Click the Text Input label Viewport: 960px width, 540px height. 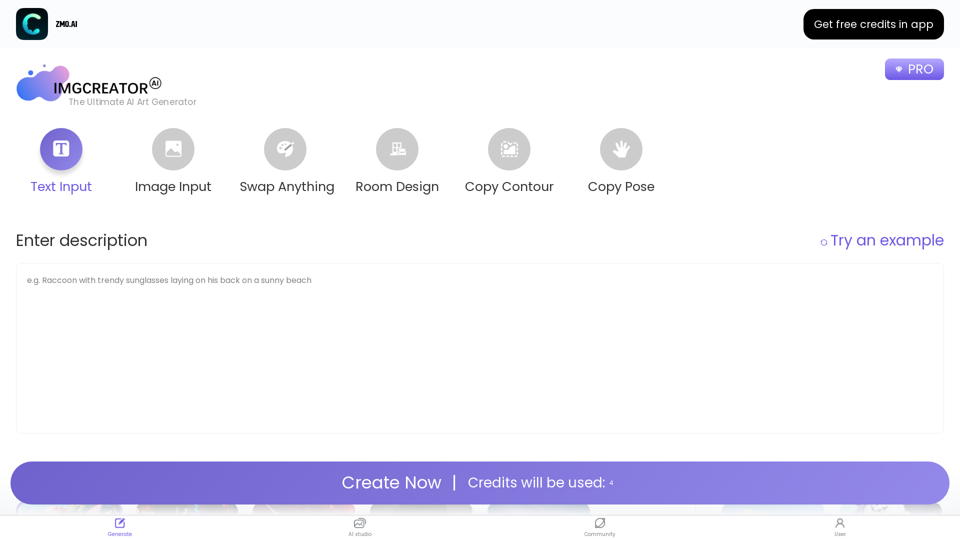(x=61, y=187)
